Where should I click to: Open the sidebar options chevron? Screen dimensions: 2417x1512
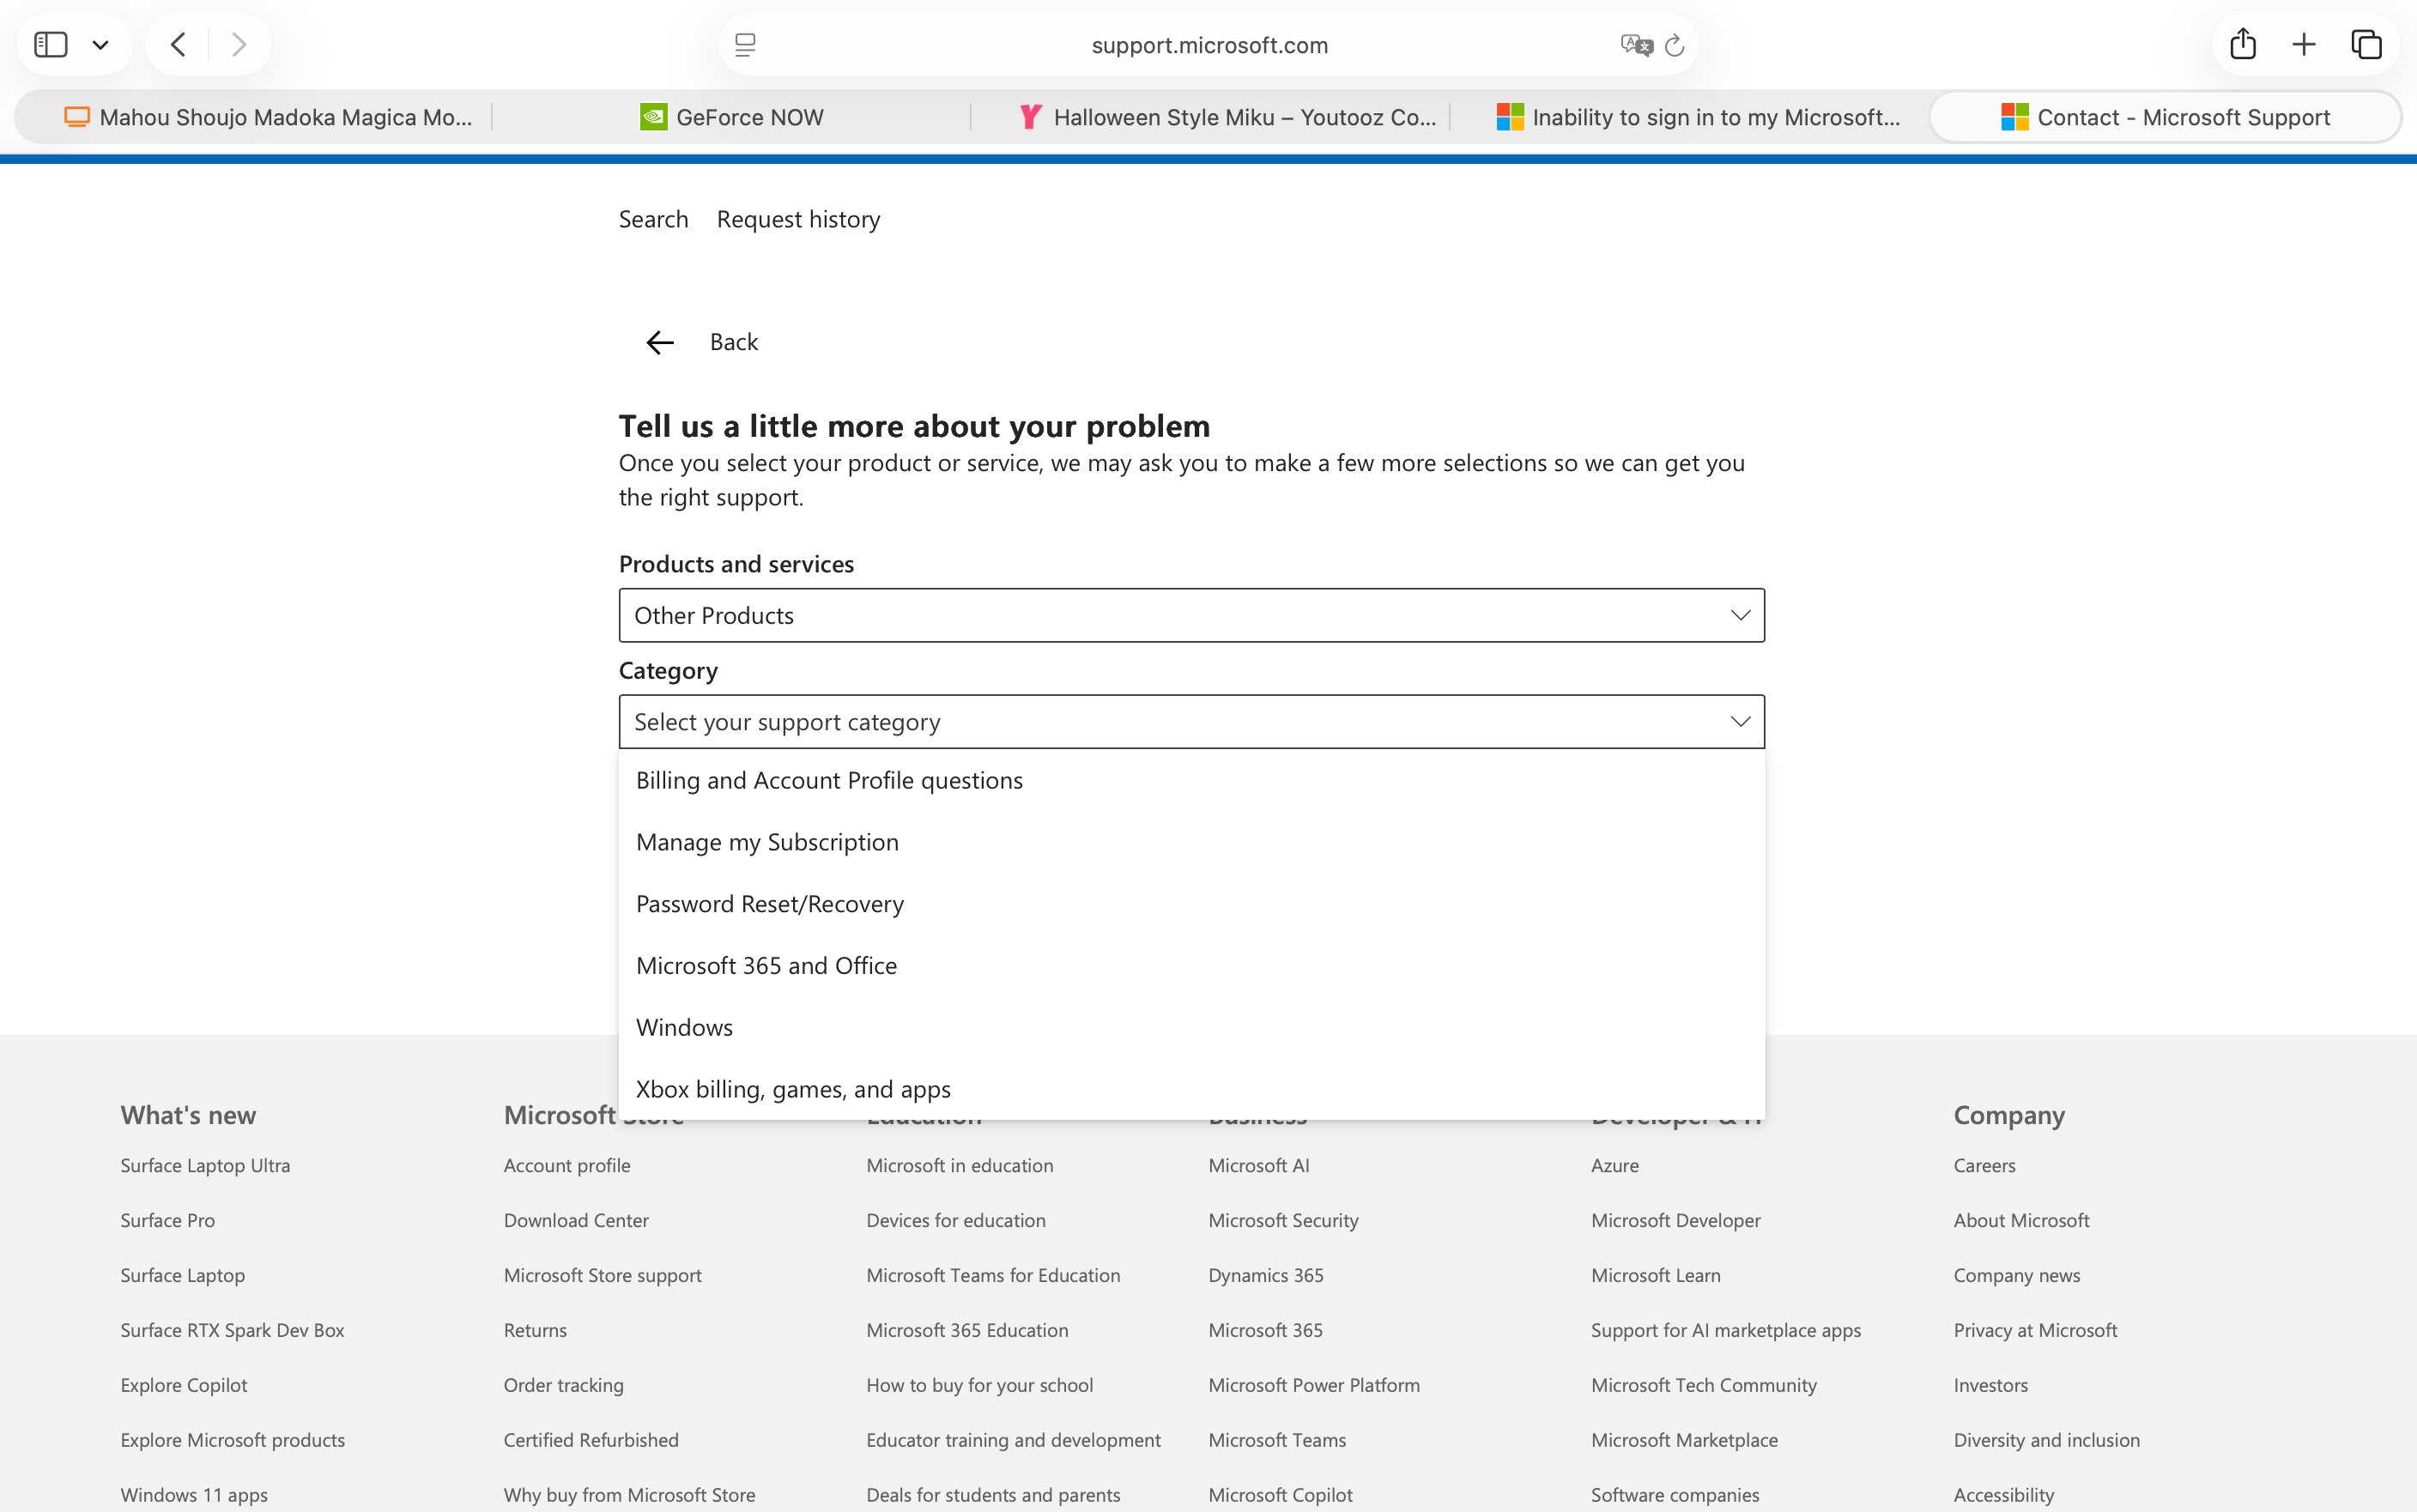[100, 45]
